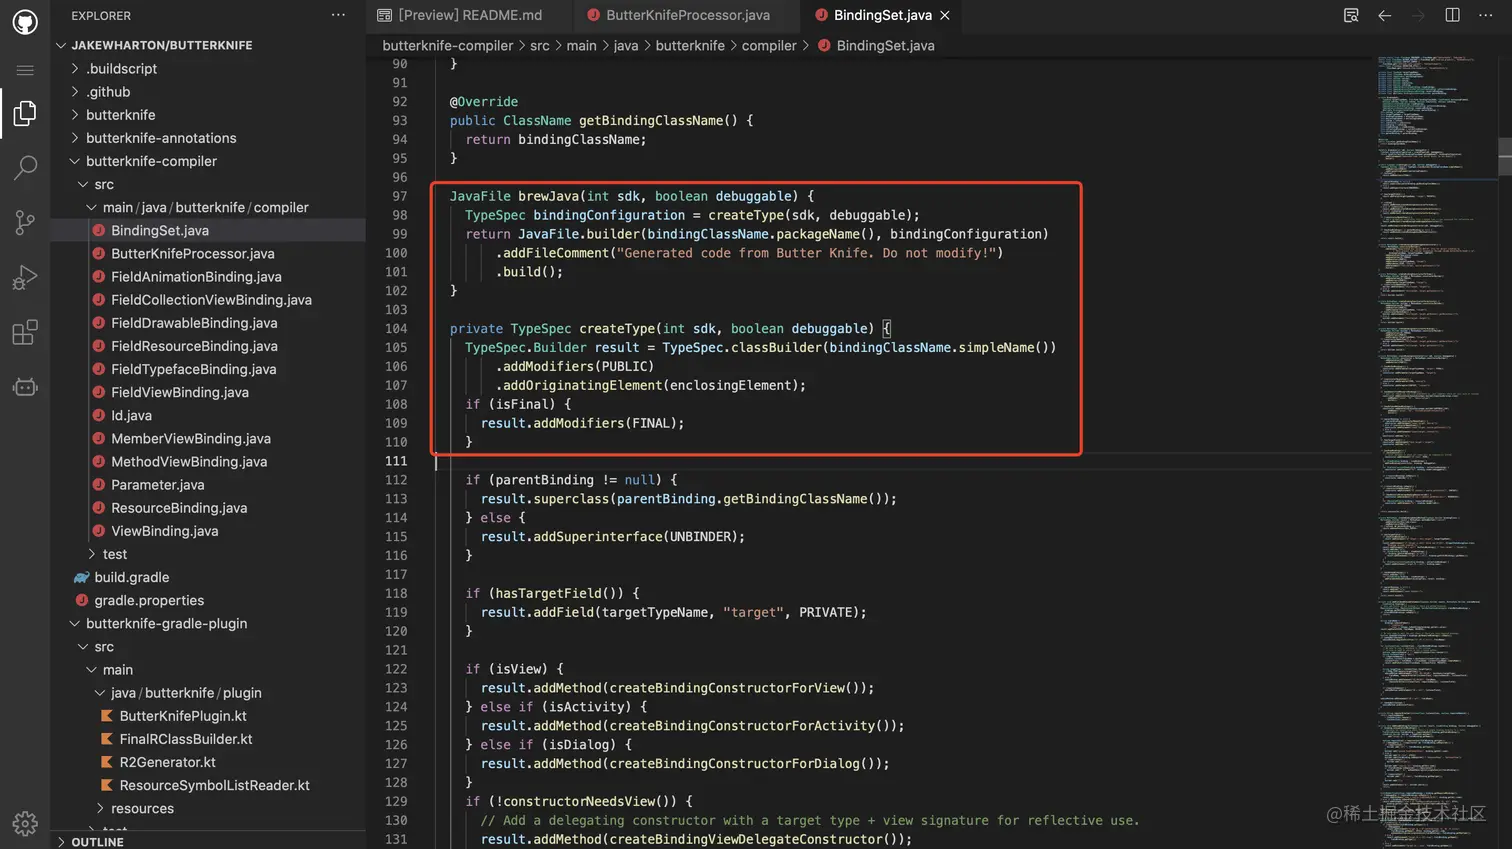Open the gradle.properties file

pyautogui.click(x=208, y=600)
